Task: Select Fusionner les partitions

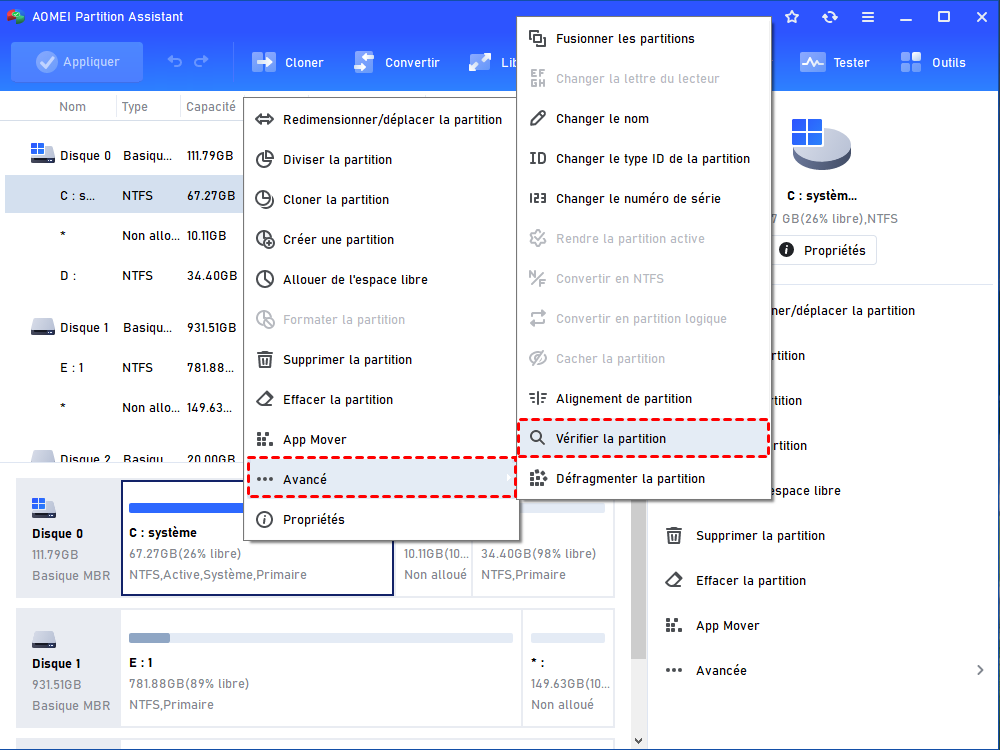Action: 643,39
